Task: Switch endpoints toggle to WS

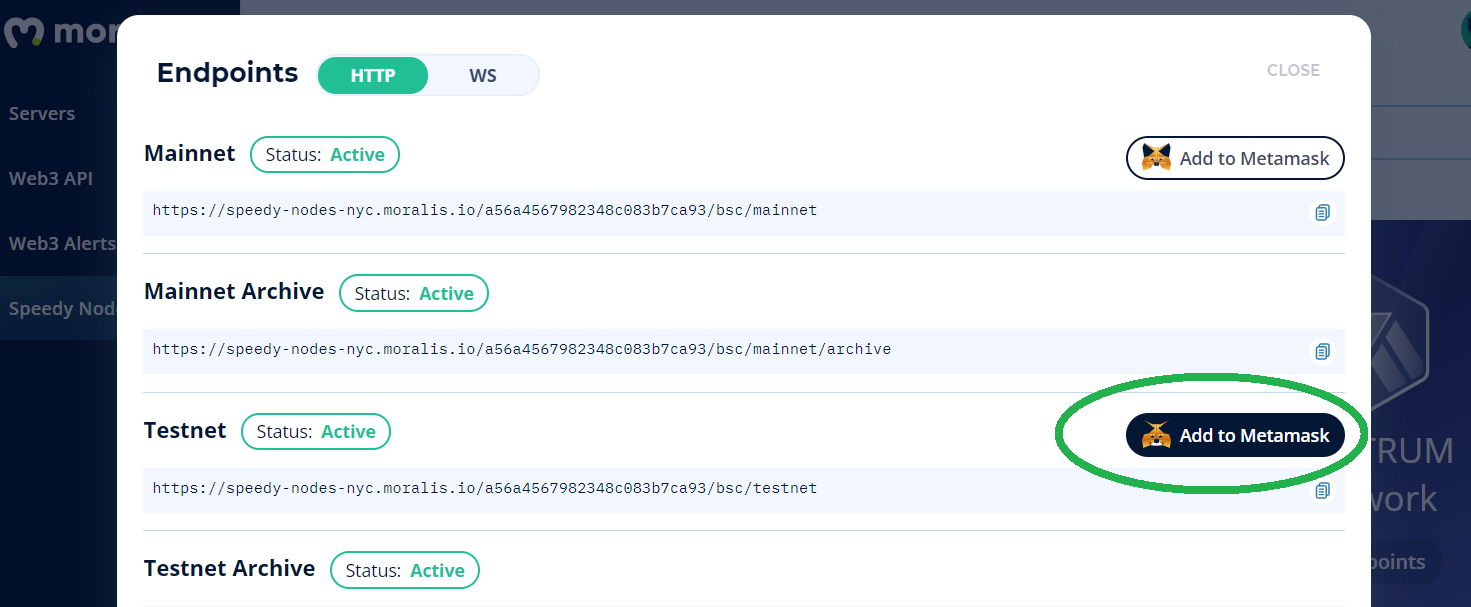Action: (x=483, y=75)
